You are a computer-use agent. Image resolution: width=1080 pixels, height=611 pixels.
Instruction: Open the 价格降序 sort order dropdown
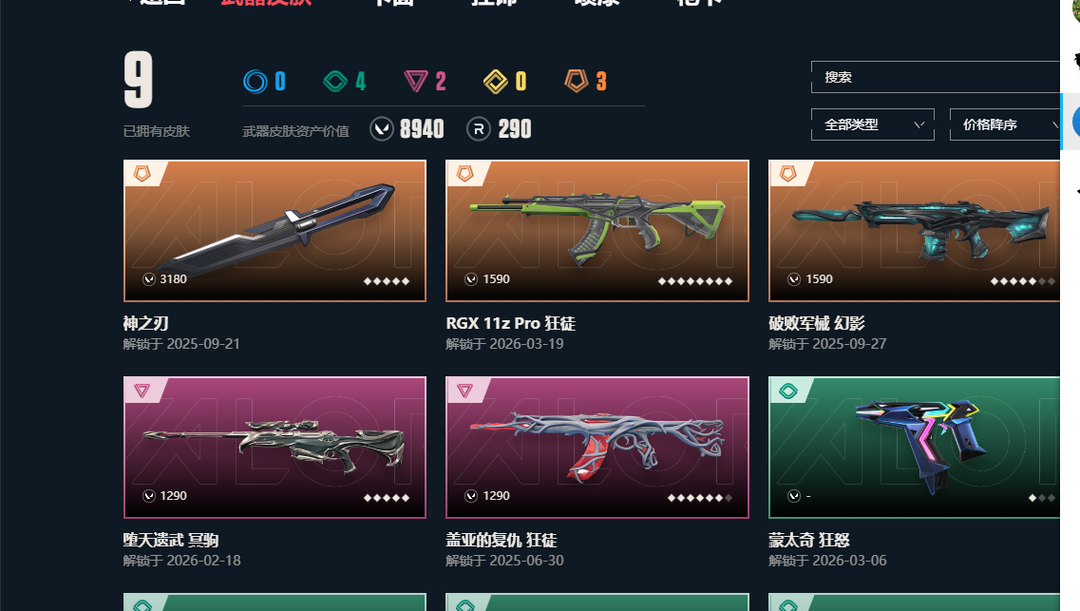point(1005,125)
